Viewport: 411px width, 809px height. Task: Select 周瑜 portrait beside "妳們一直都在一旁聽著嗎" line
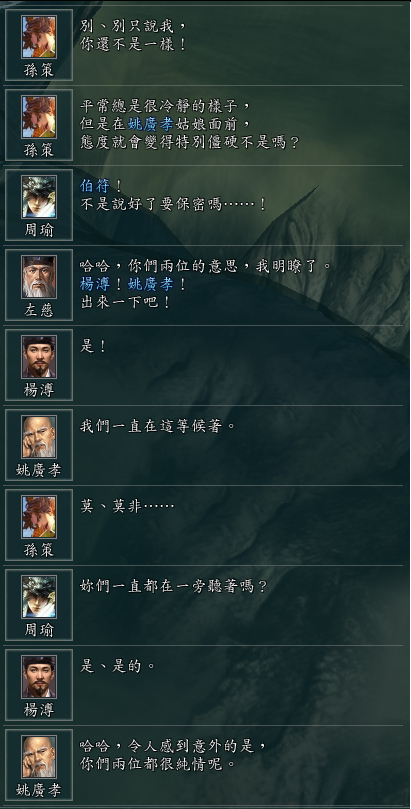[39, 597]
